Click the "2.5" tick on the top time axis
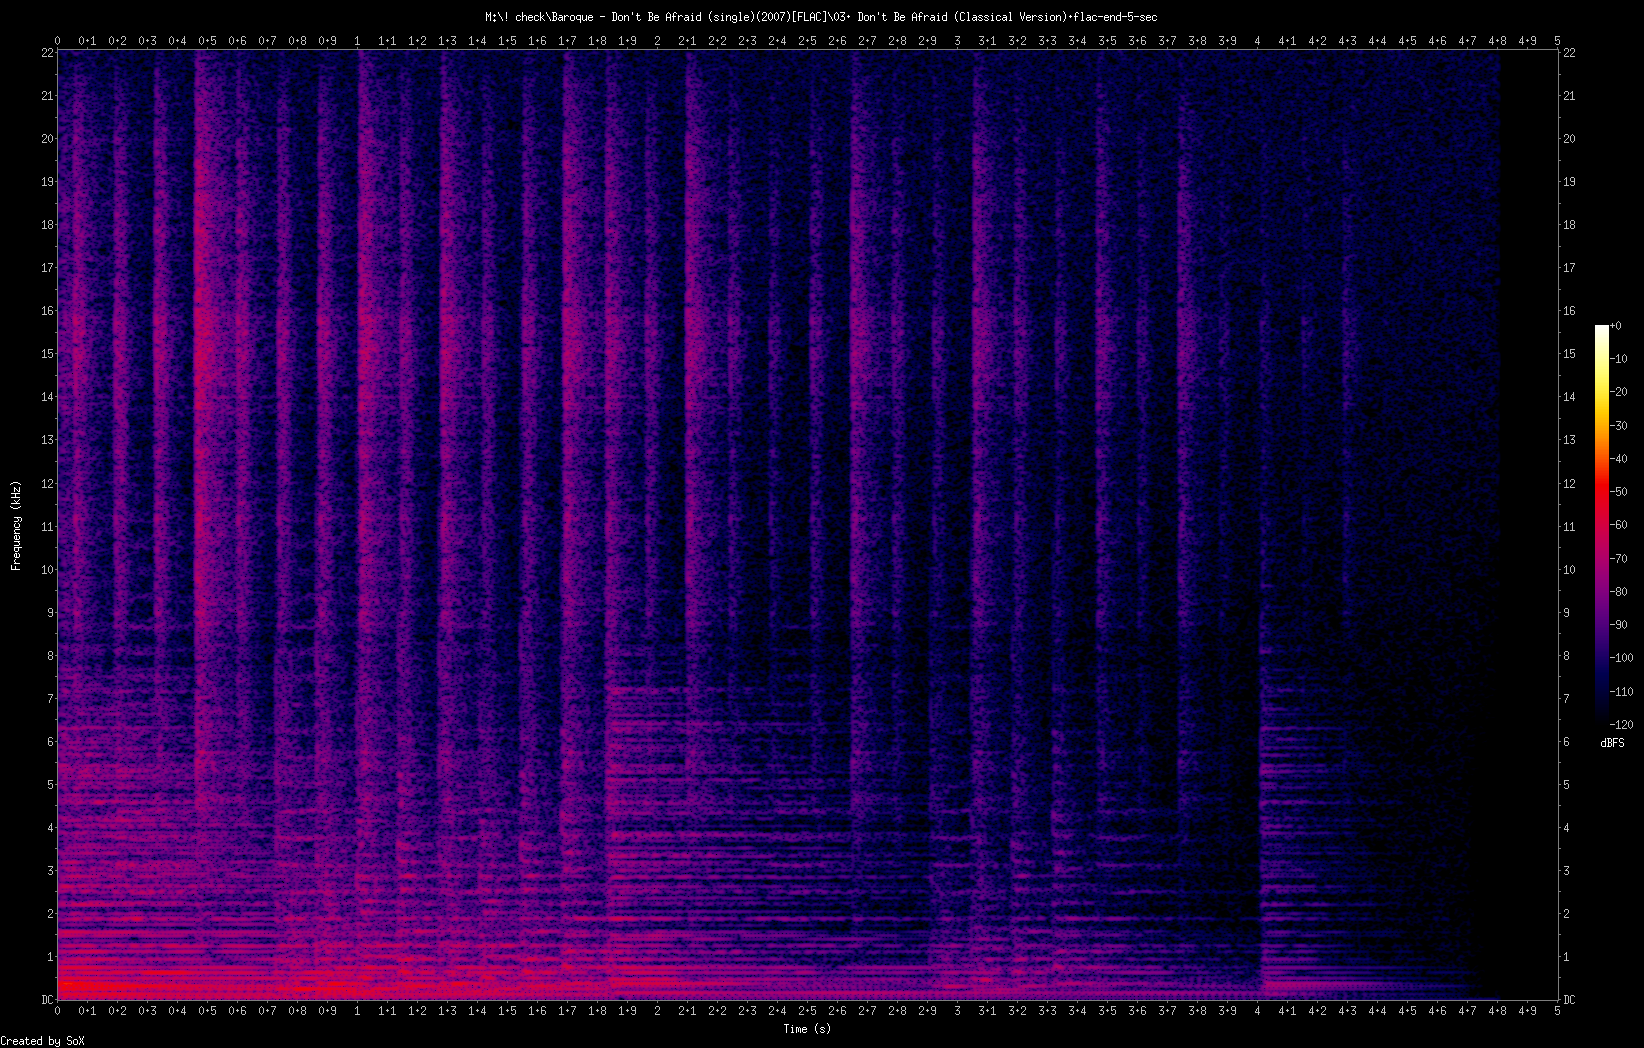This screenshot has width=1644, height=1048. click(x=807, y=41)
